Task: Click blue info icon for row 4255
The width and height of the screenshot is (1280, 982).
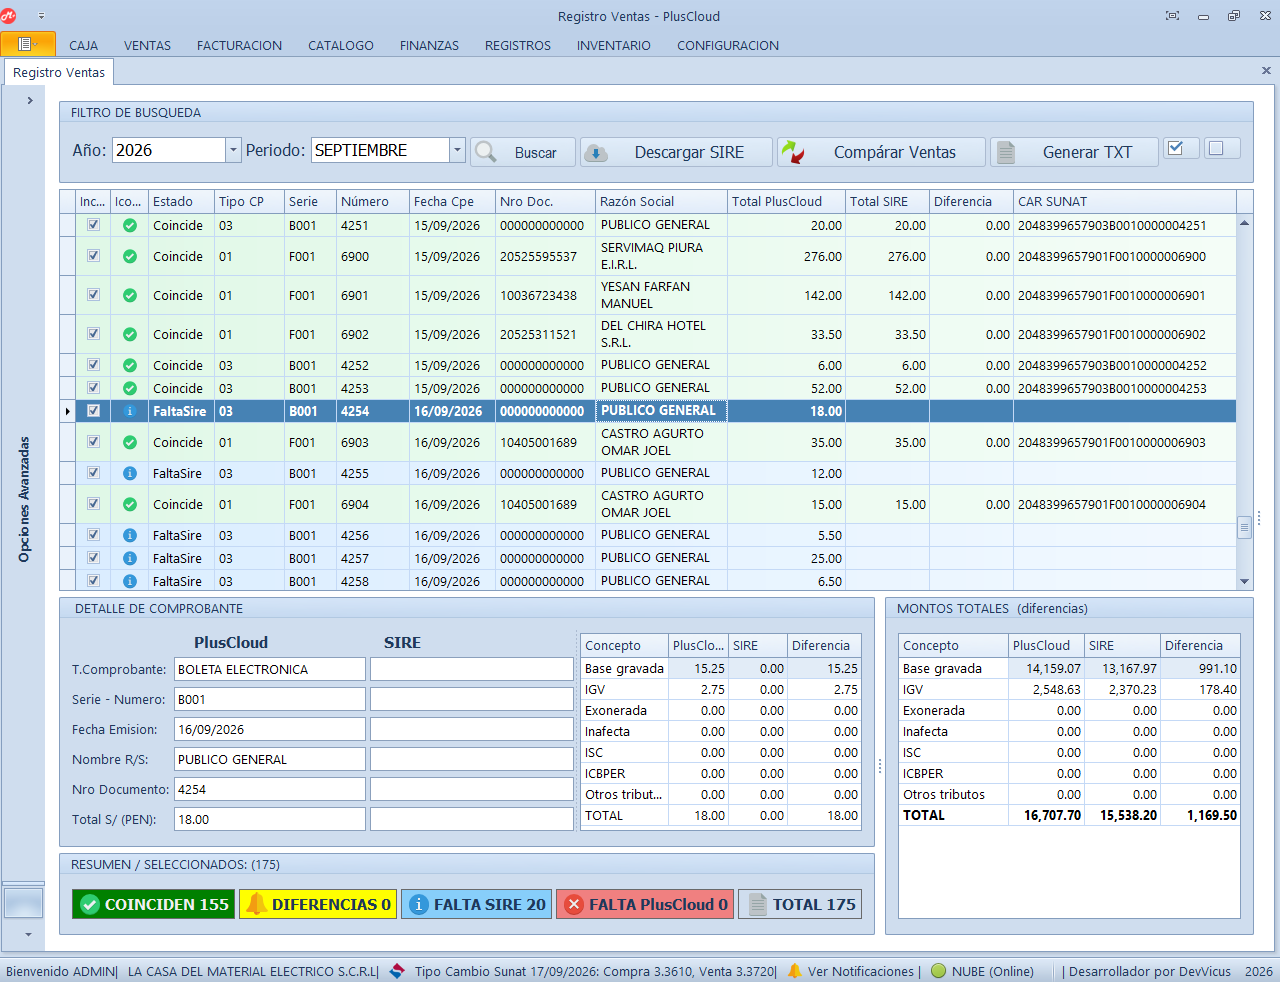Action: tap(130, 474)
